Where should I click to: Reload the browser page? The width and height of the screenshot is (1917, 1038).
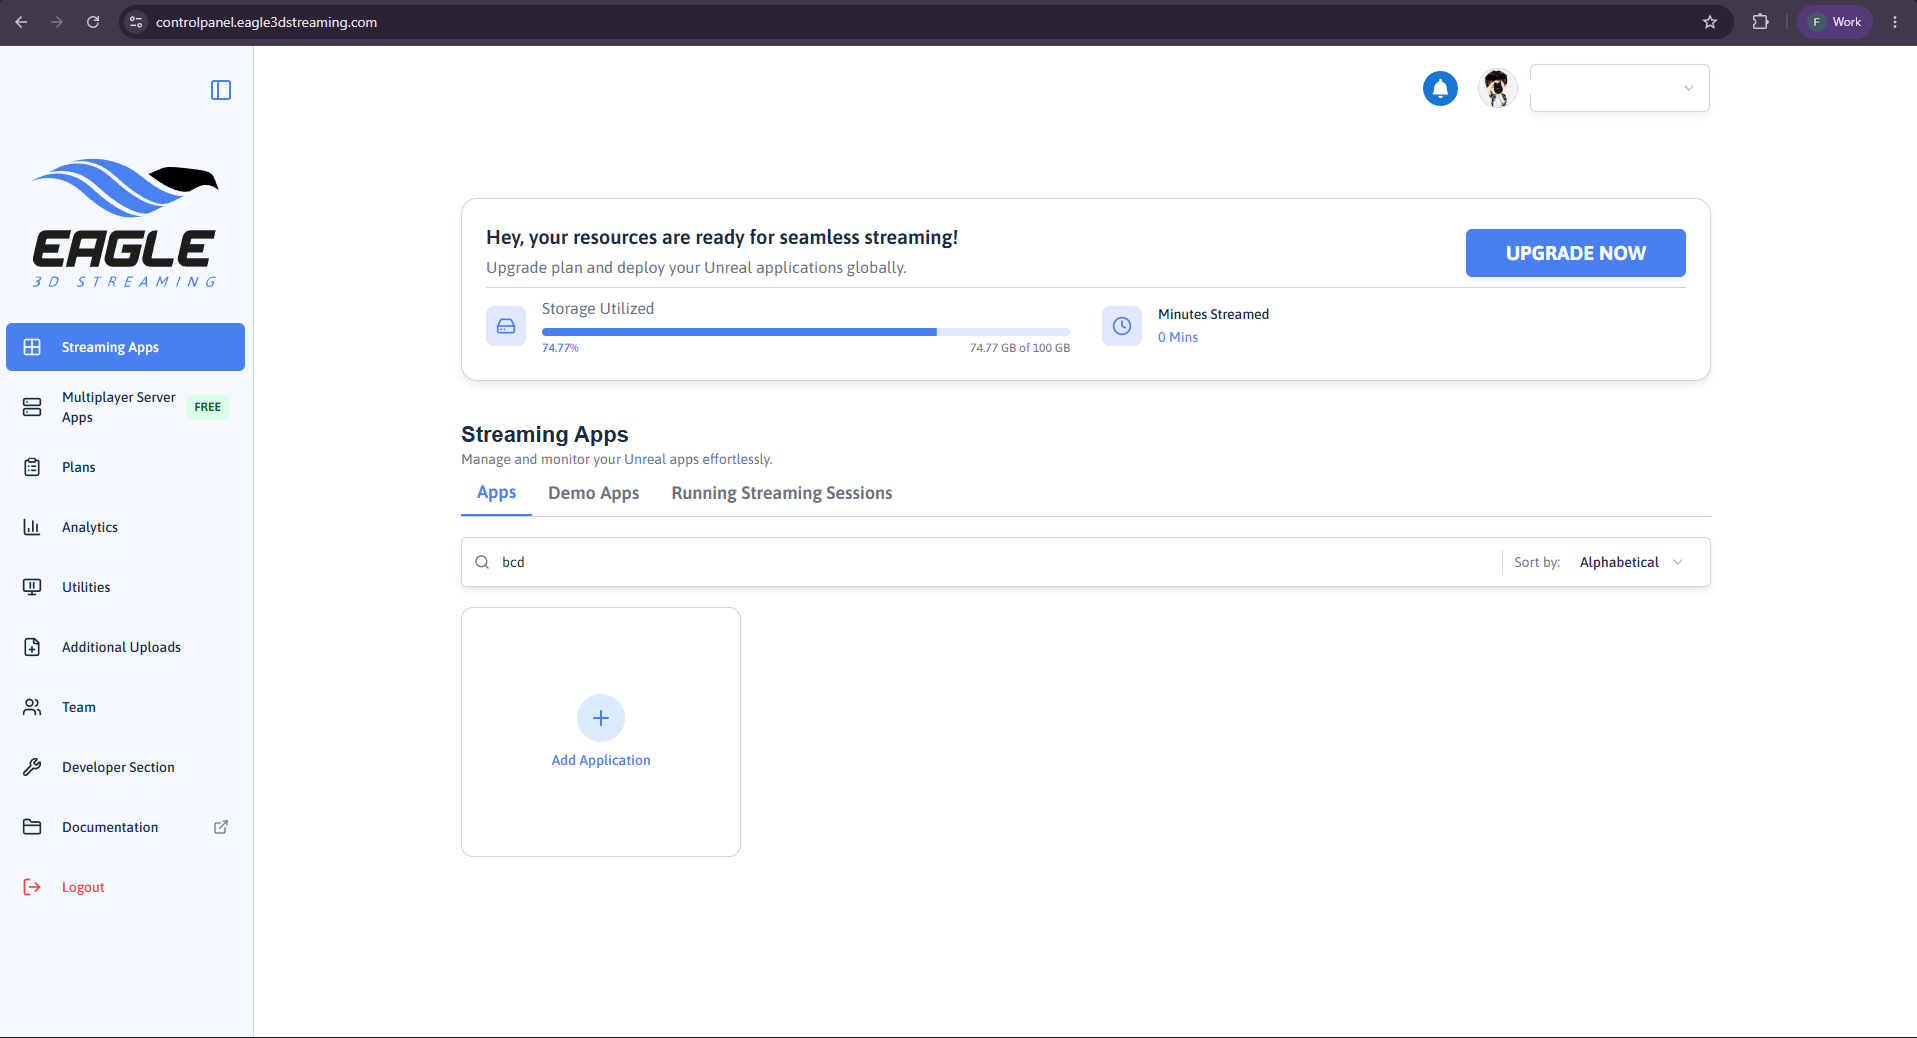93,22
